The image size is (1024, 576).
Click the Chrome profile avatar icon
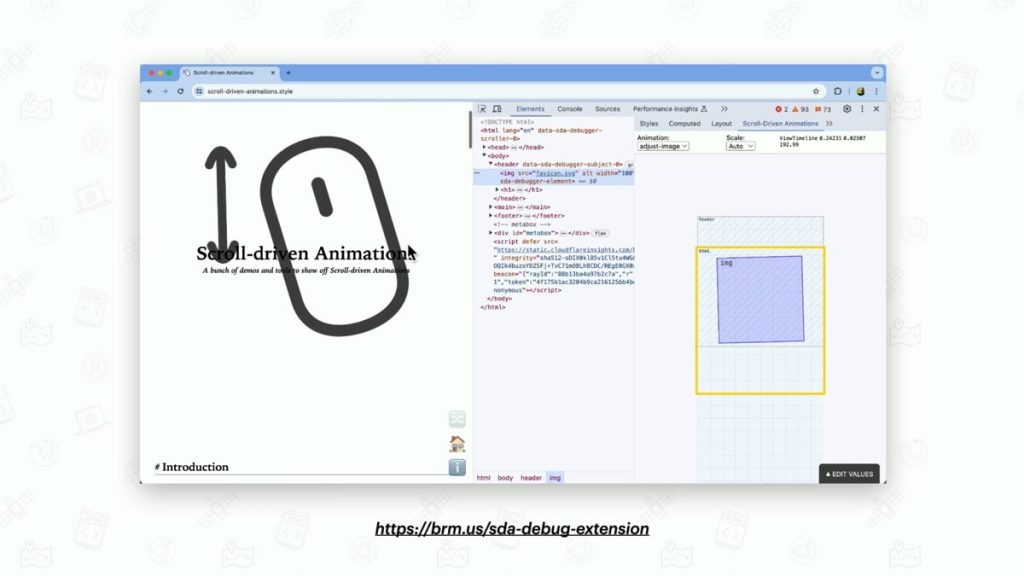[860, 91]
